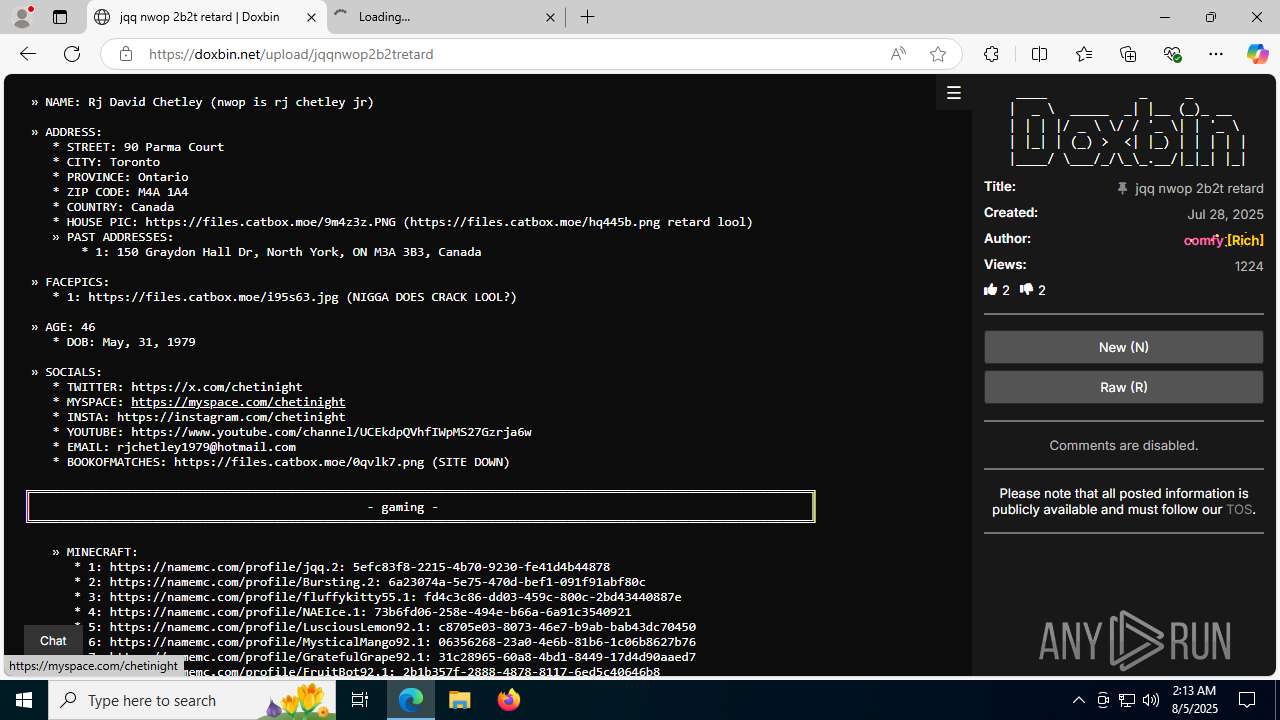Open Microsoft Edge from the taskbar

click(x=411, y=700)
